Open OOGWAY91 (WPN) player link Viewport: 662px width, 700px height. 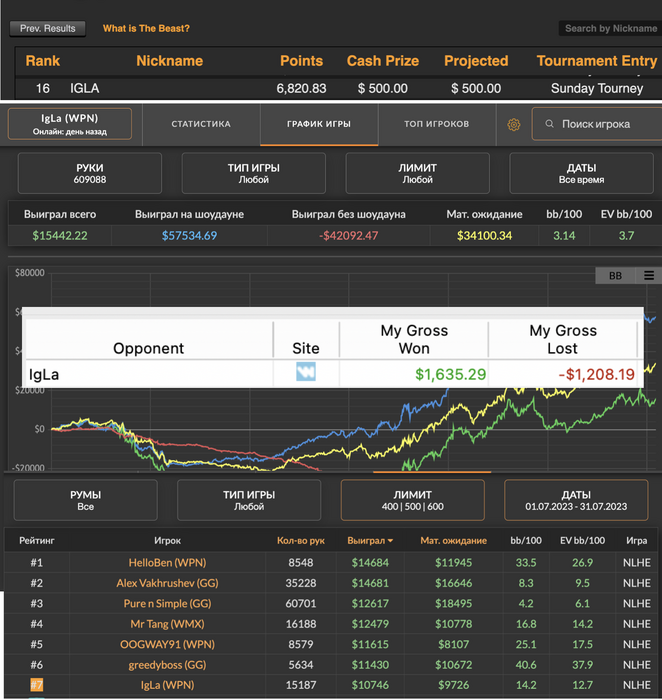[167, 645]
